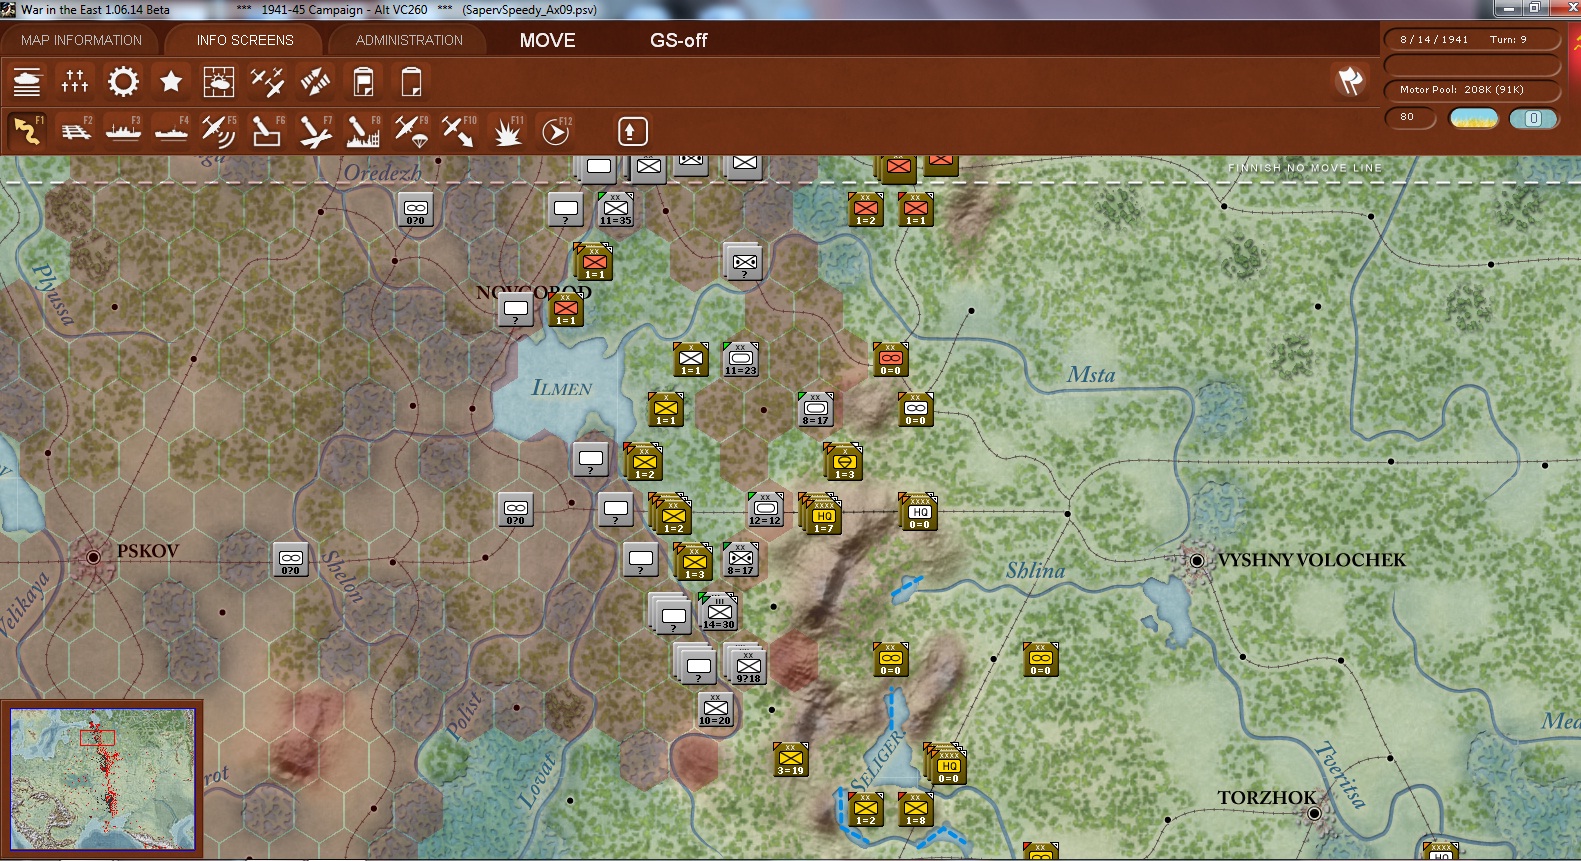This screenshot has height=861, width=1581.
Task: Select the unit counter labeled 9?18
Action: coord(747,666)
